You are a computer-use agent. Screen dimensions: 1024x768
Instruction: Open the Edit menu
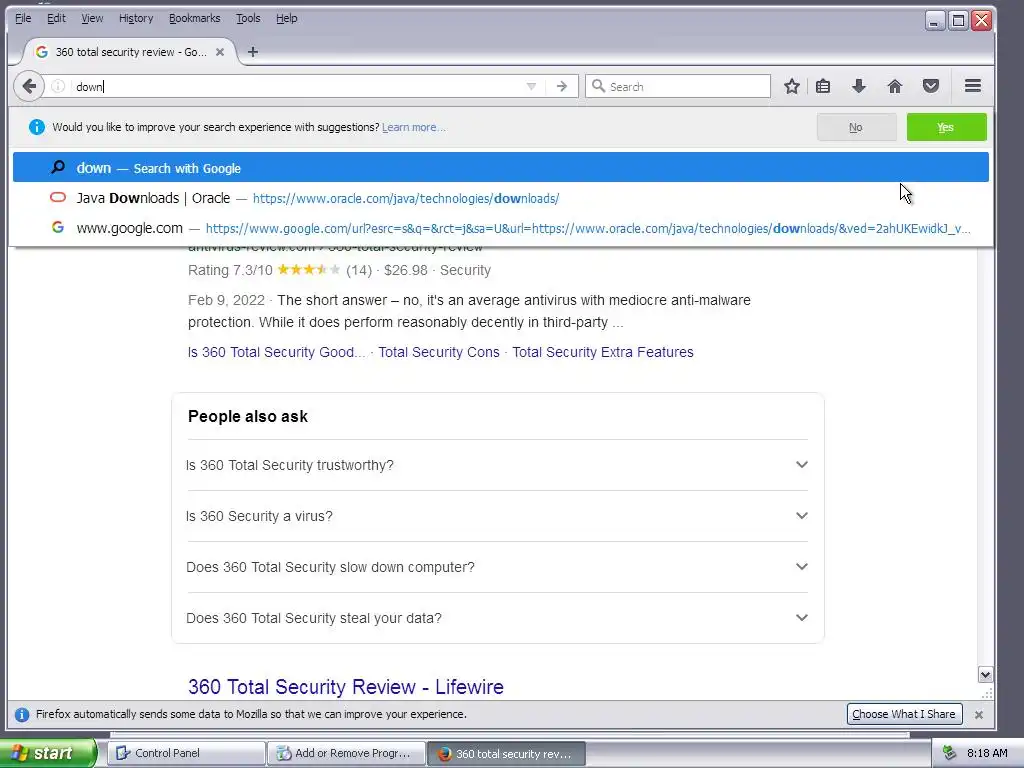(x=56, y=18)
